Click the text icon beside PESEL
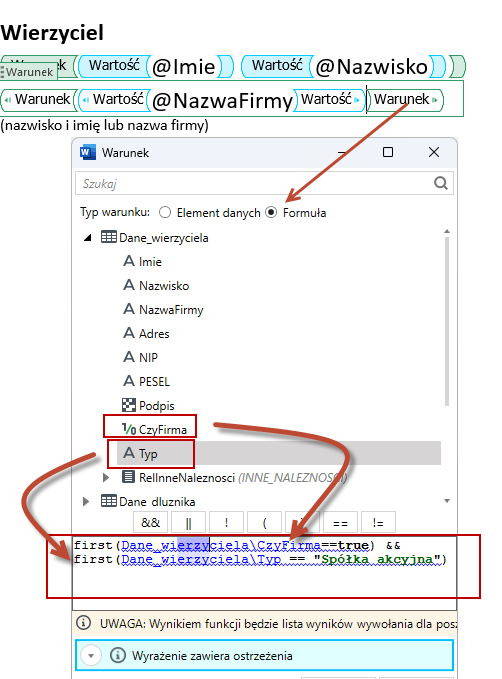The width and height of the screenshot is (502, 679). 129,381
